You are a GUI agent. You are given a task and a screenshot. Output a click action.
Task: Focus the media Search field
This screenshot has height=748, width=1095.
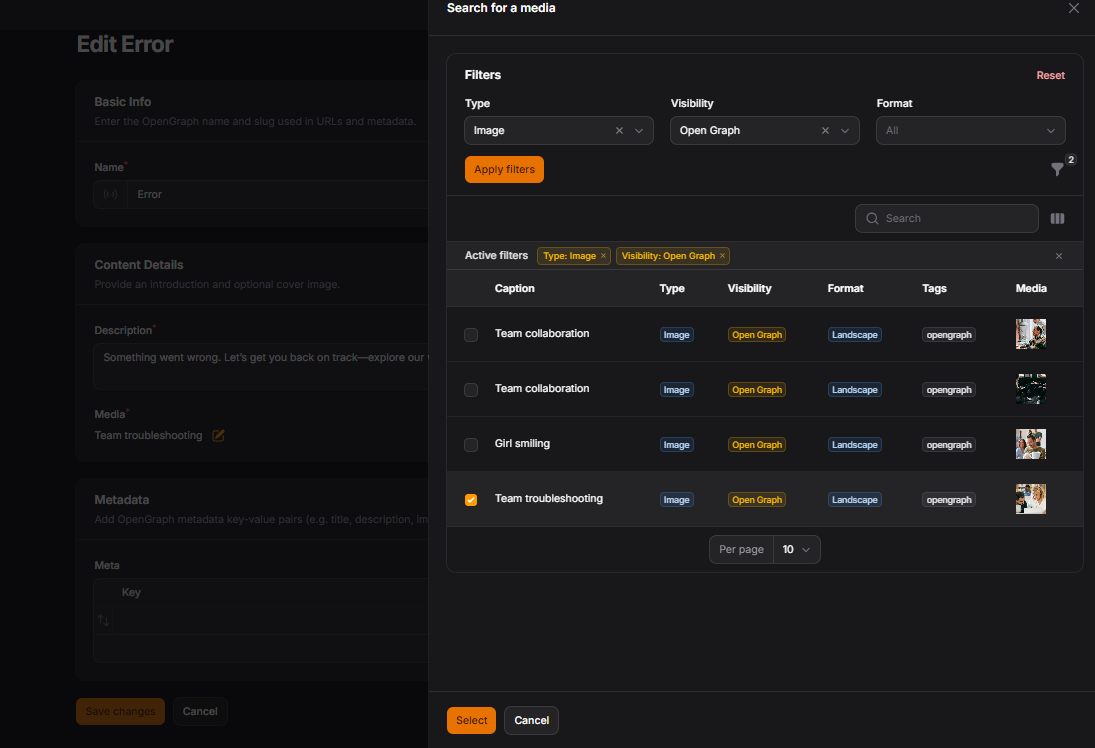(946, 219)
